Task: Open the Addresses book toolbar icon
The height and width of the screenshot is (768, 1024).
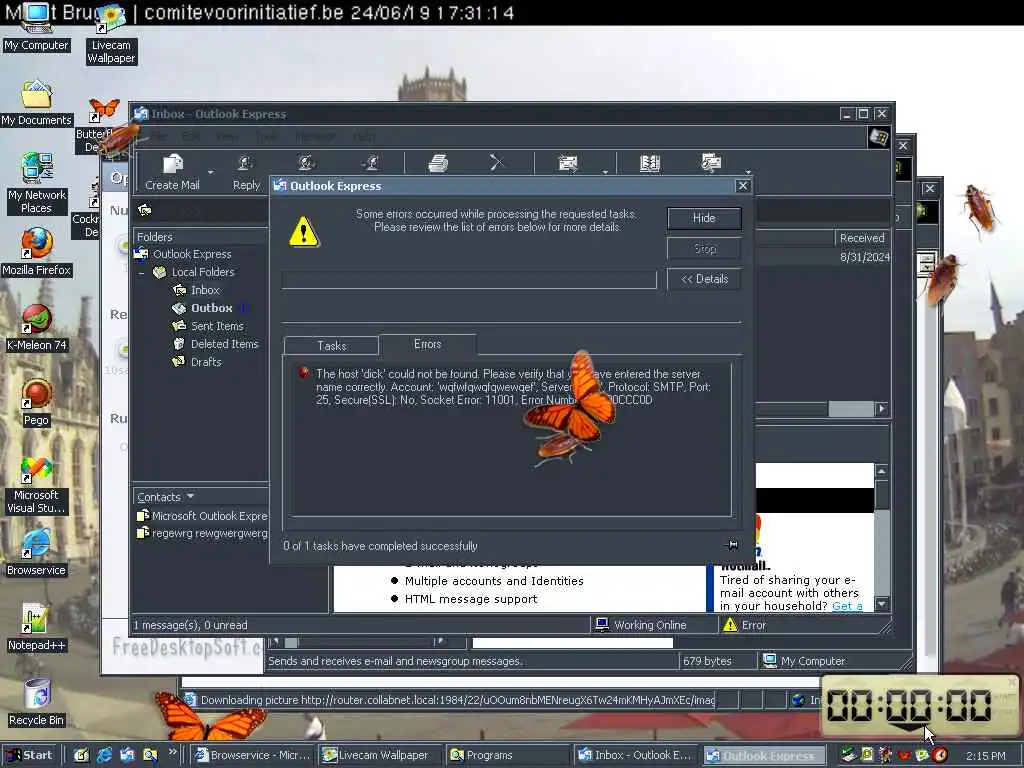Action: [x=650, y=163]
